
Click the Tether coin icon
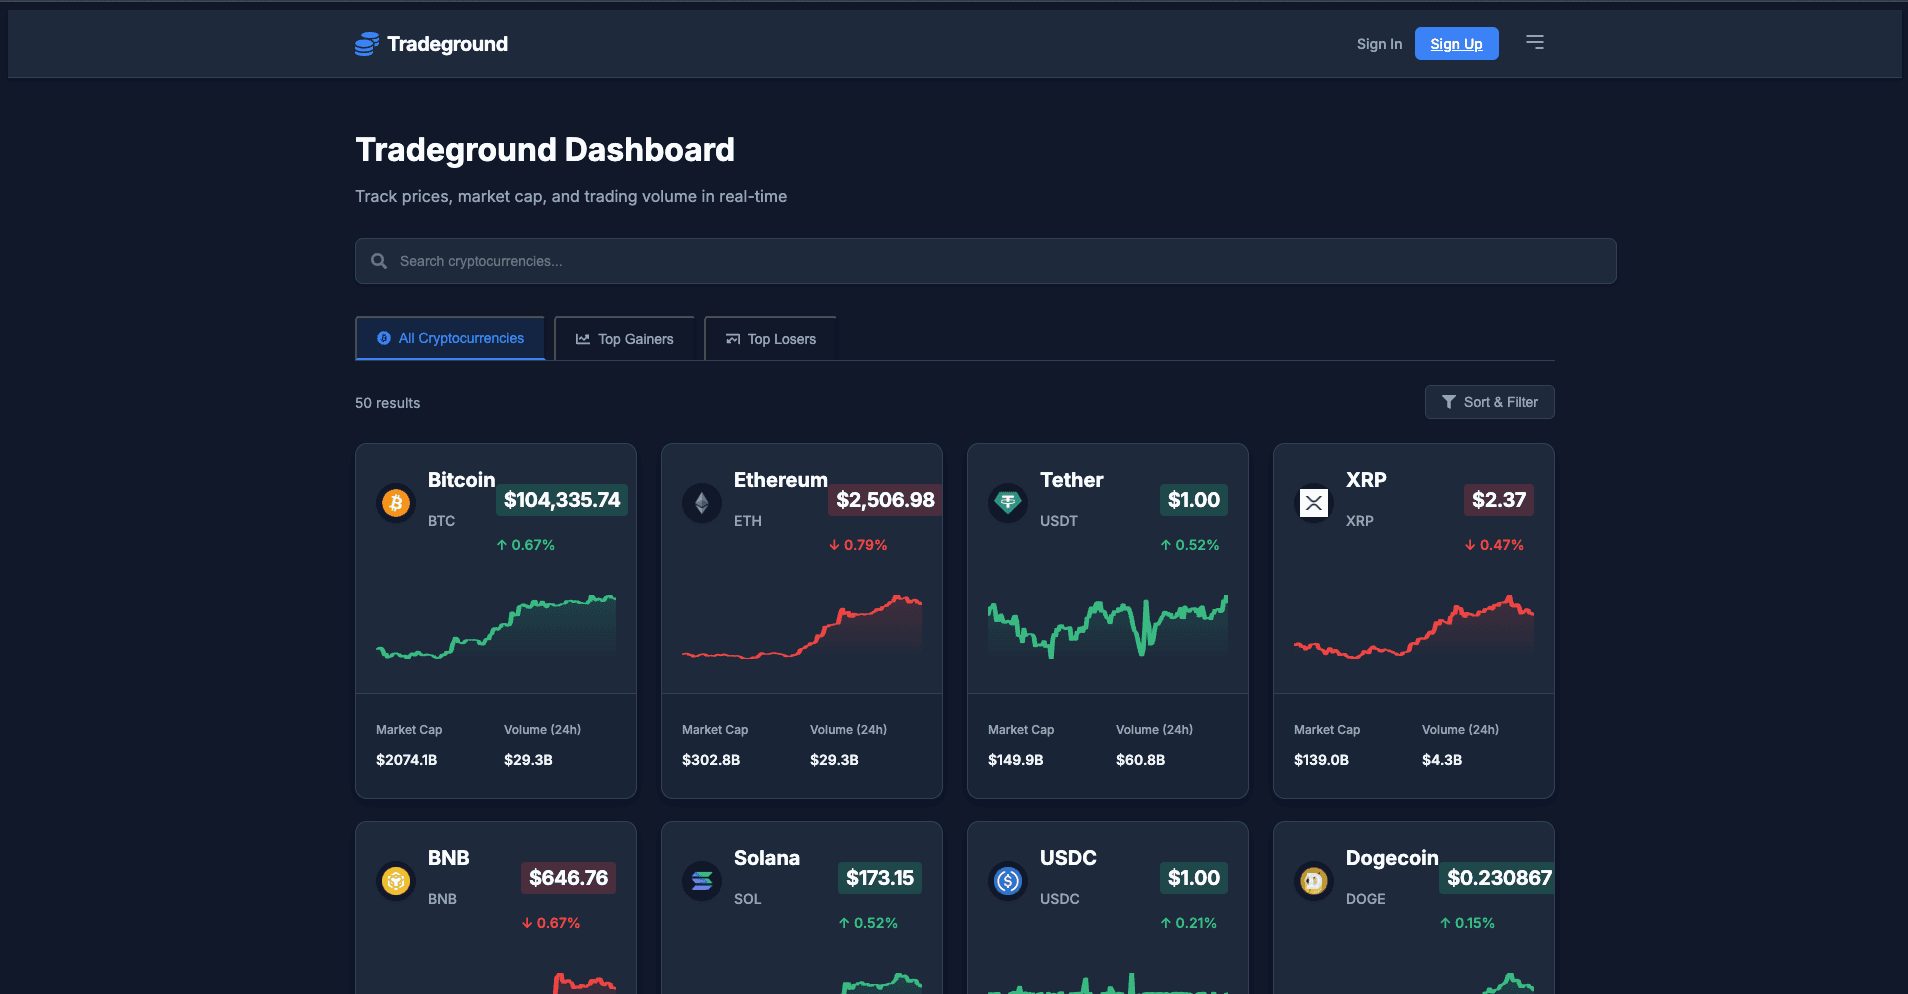point(1008,502)
